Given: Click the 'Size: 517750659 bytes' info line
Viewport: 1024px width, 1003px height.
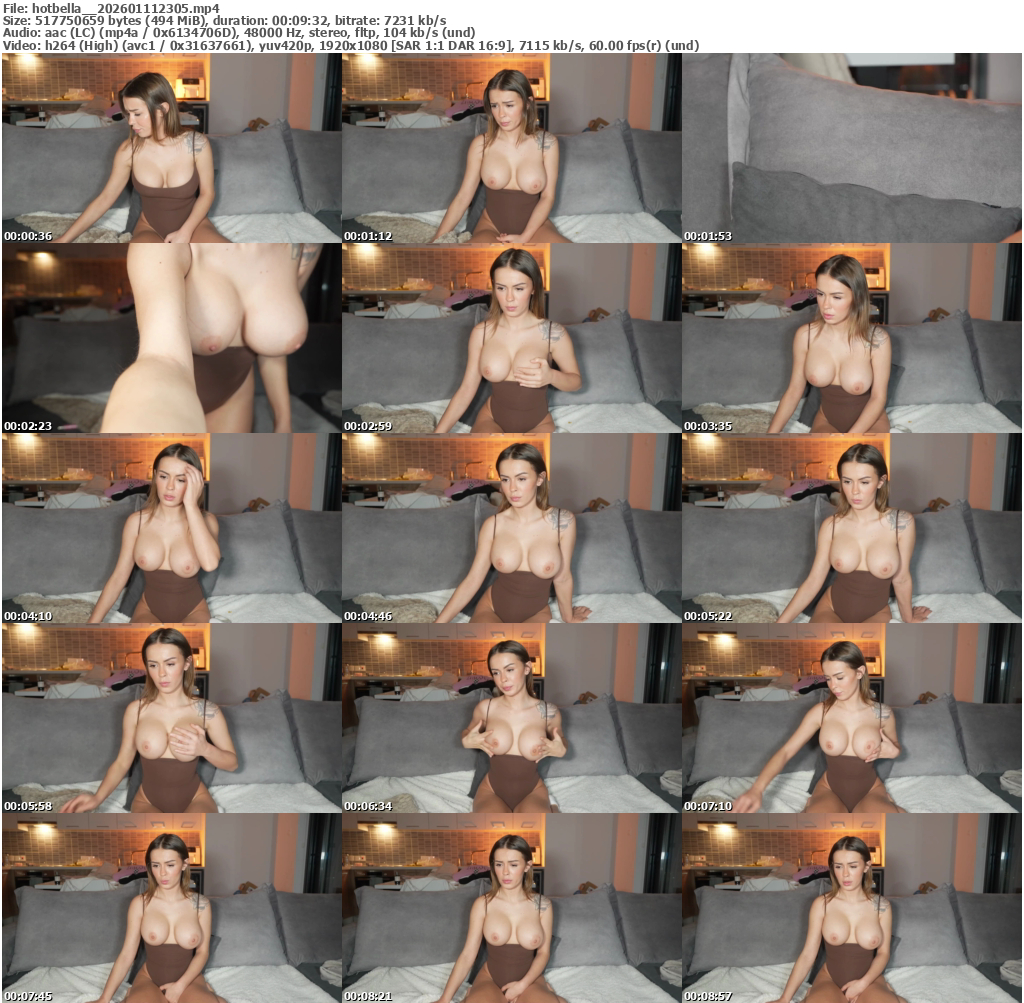Looking at the screenshot, I should click(225, 21).
